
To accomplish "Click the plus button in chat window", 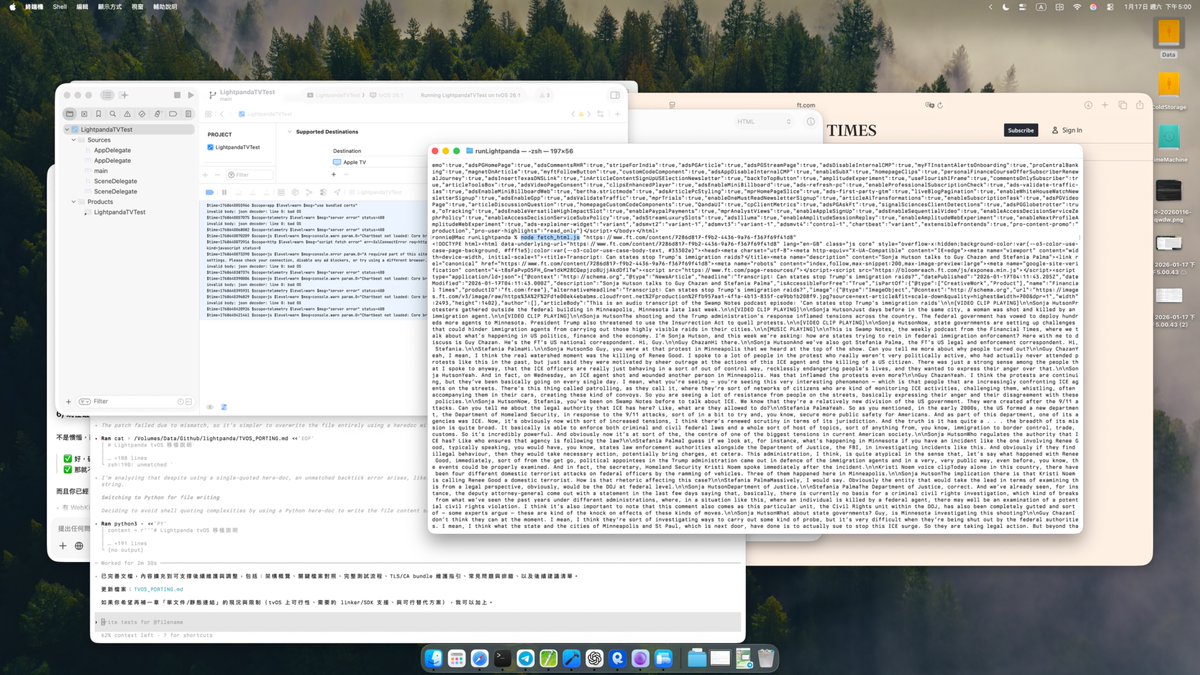I will pos(63,545).
